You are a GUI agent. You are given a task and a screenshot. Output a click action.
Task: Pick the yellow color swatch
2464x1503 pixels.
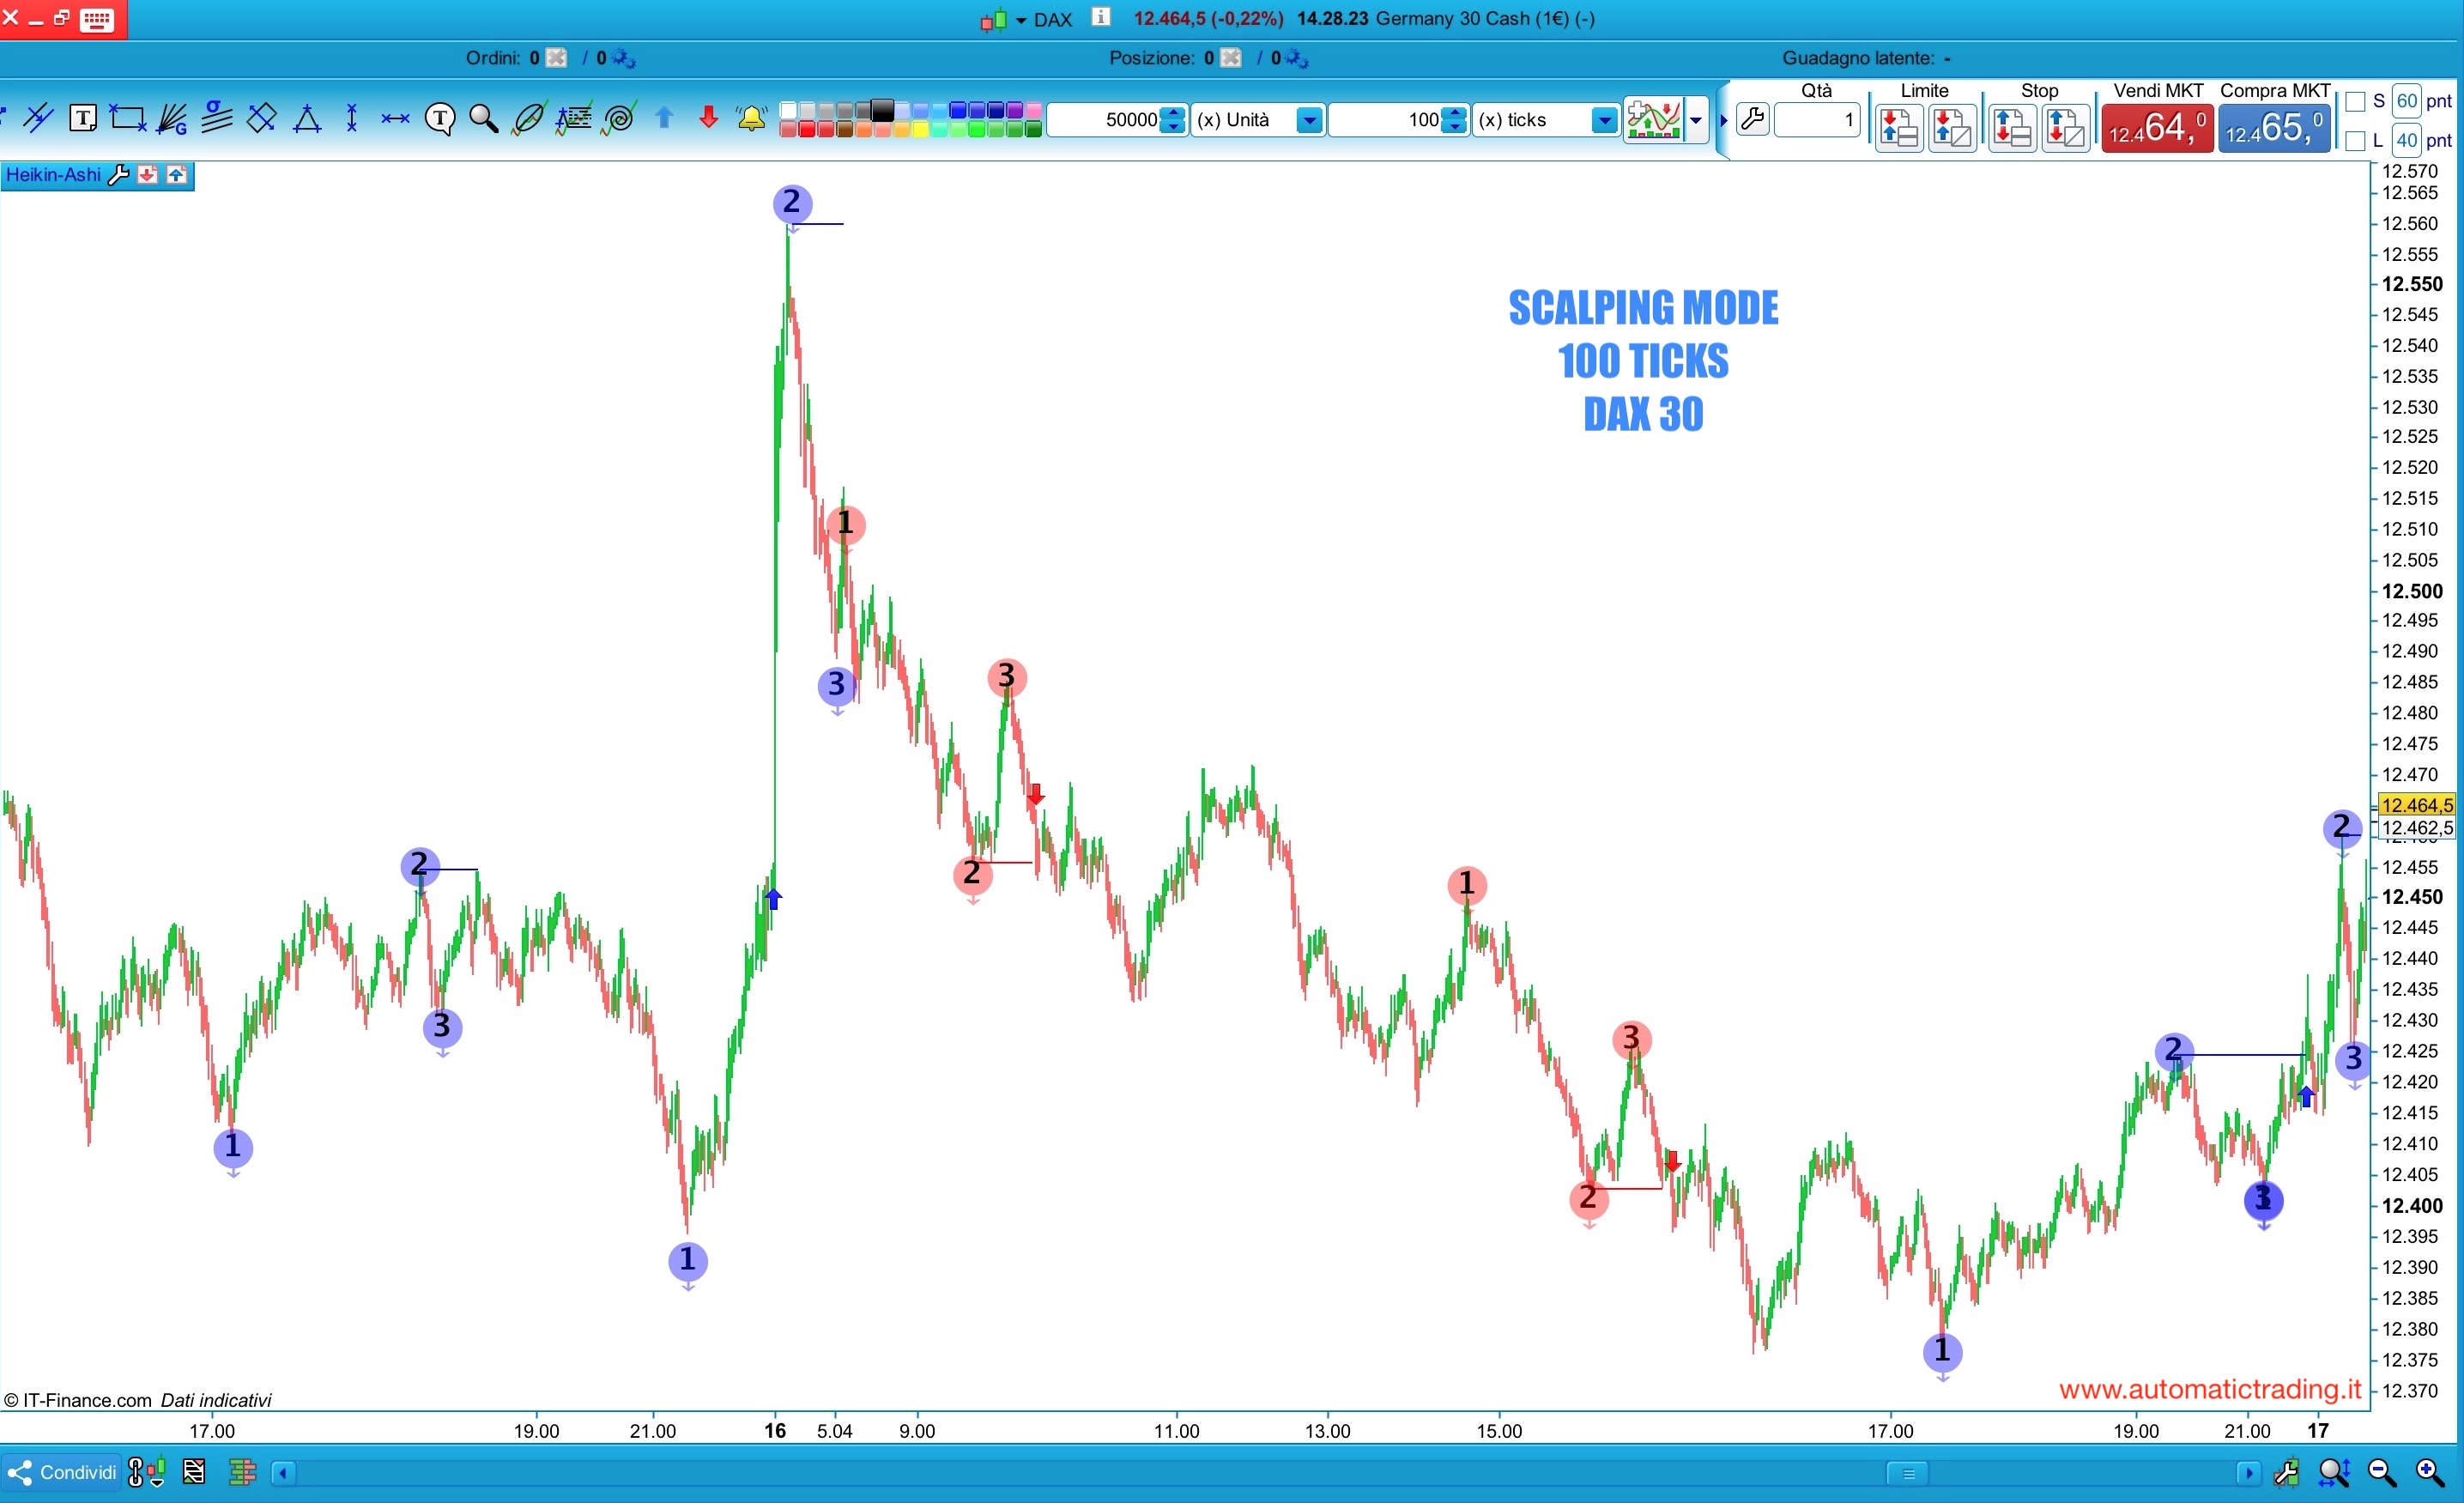(921, 130)
